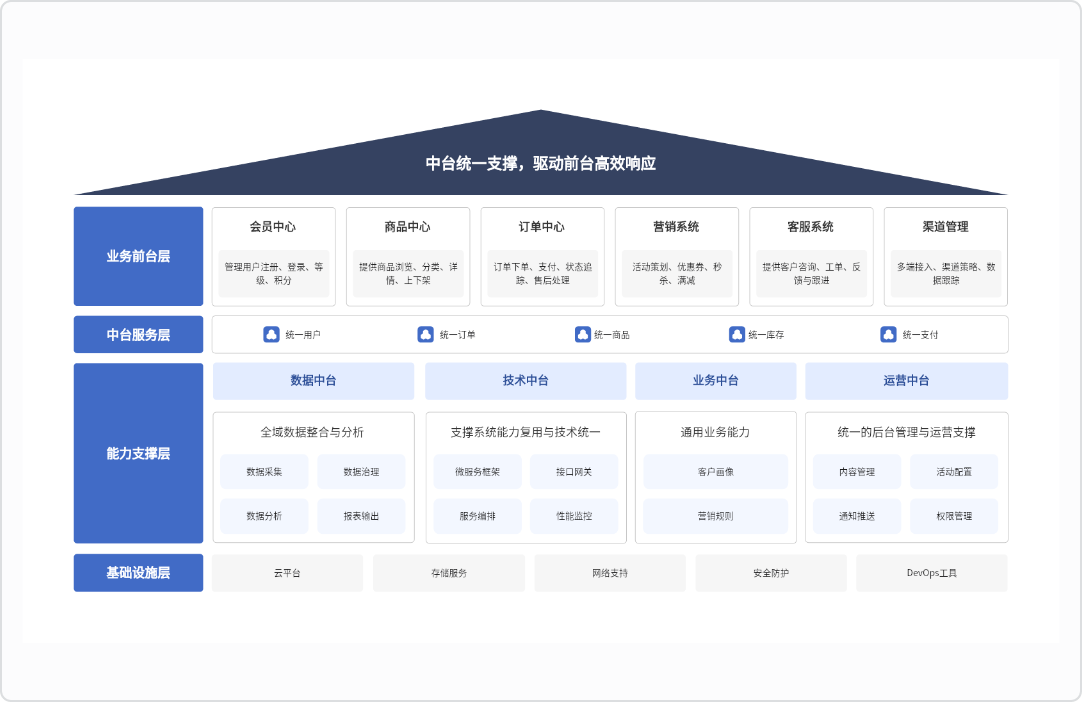This screenshot has width=1082, height=702.
Task: Select the 统一订单 label
Action: click(458, 335)
